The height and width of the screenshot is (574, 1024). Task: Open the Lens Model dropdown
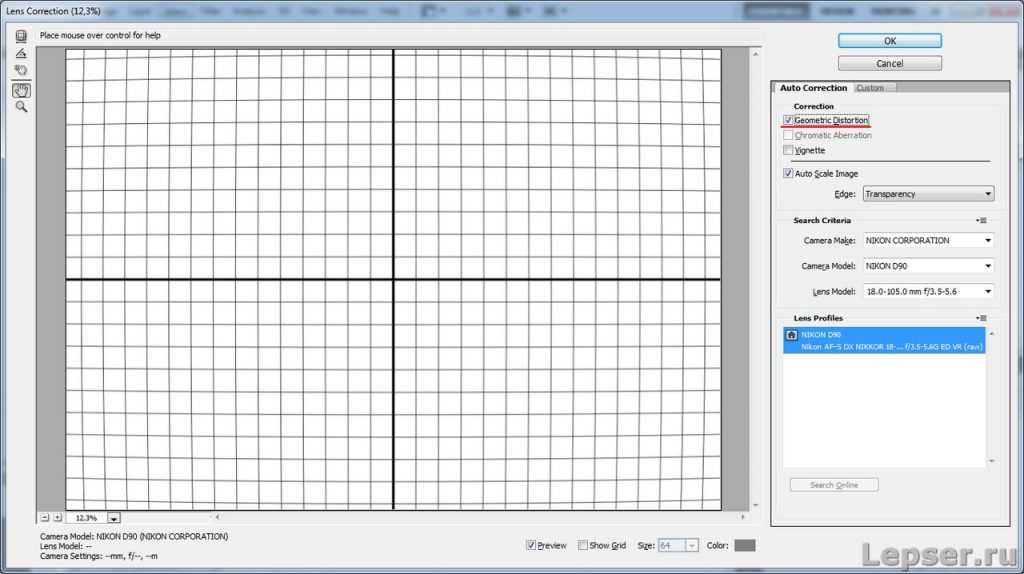[928, 291]
